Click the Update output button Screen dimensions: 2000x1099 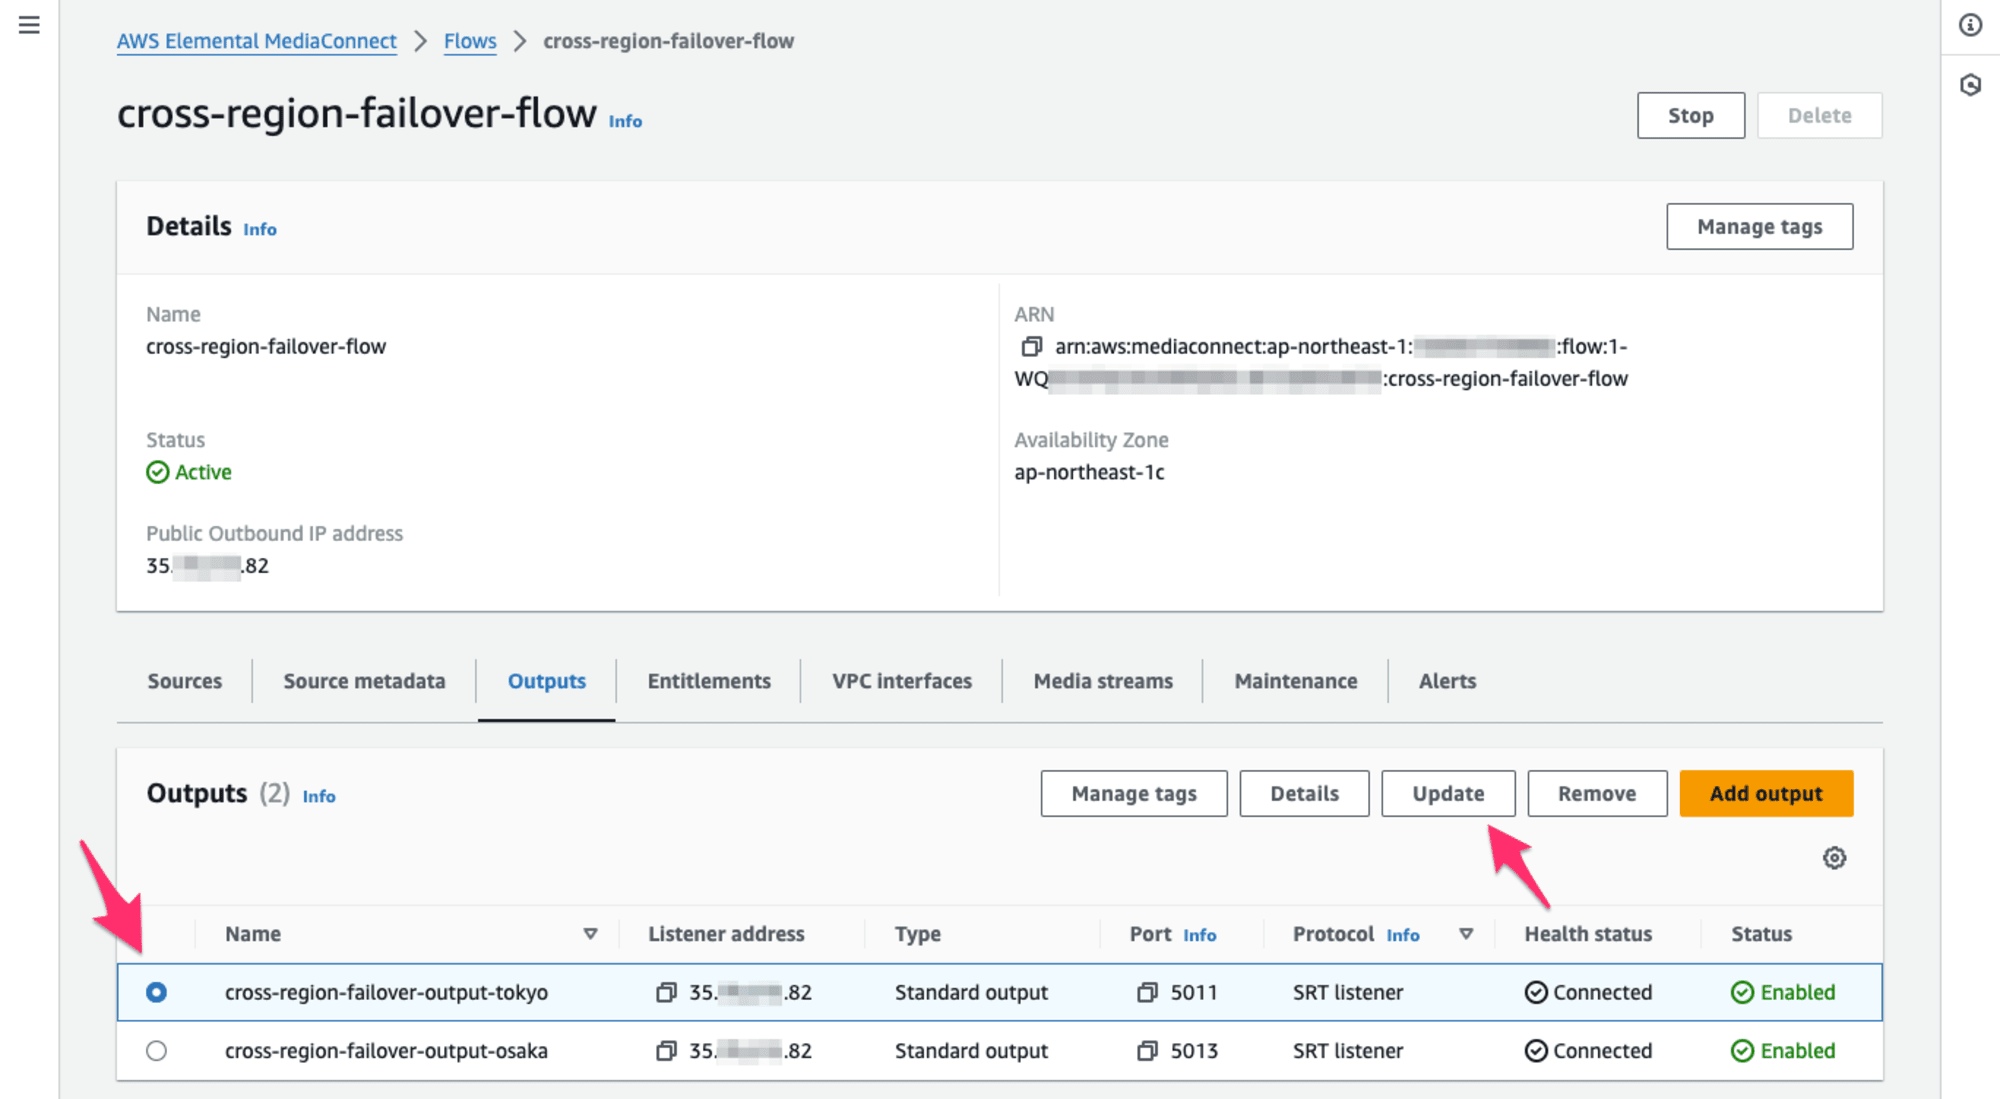click(x=1448, y=794)
